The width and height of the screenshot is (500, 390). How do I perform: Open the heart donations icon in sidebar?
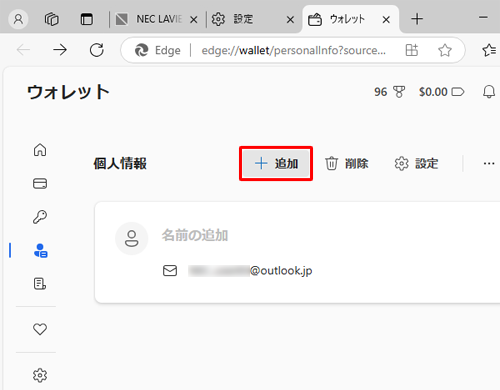pyautogui.click(x=40, y=329)
